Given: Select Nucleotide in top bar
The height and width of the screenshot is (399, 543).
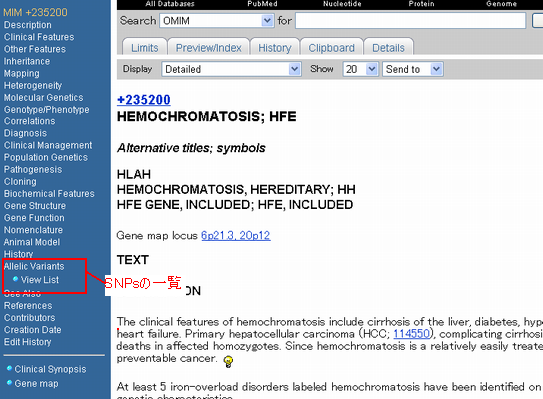Looking at the screenshot, I should coord(342,4).
